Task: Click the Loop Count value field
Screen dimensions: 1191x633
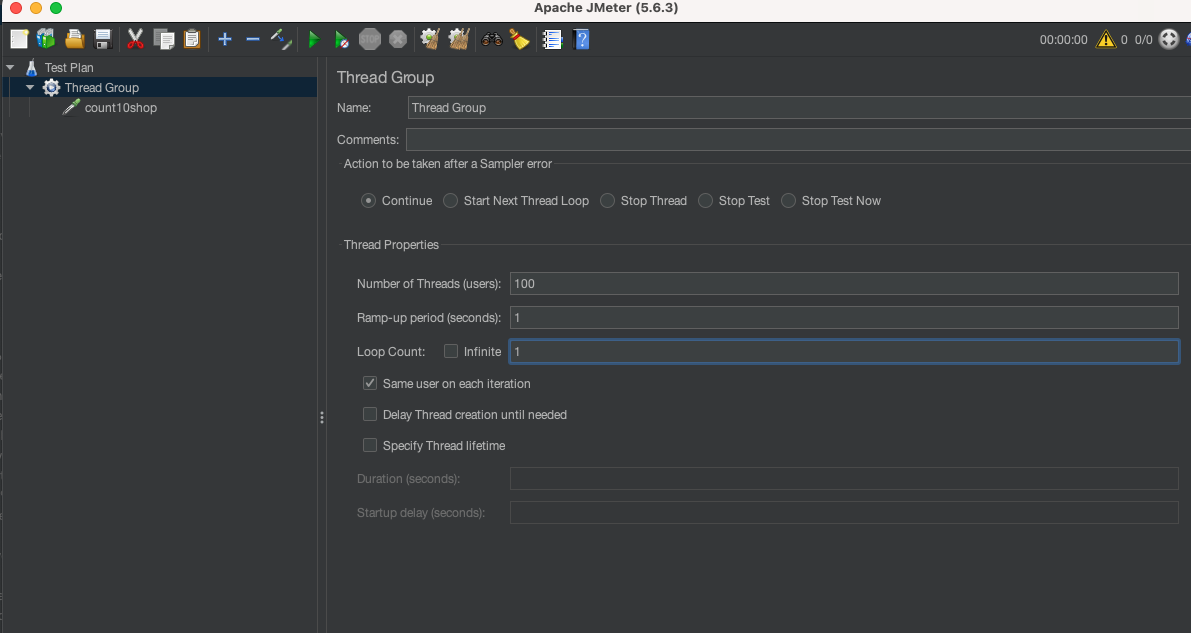Action: pos(844,351)
